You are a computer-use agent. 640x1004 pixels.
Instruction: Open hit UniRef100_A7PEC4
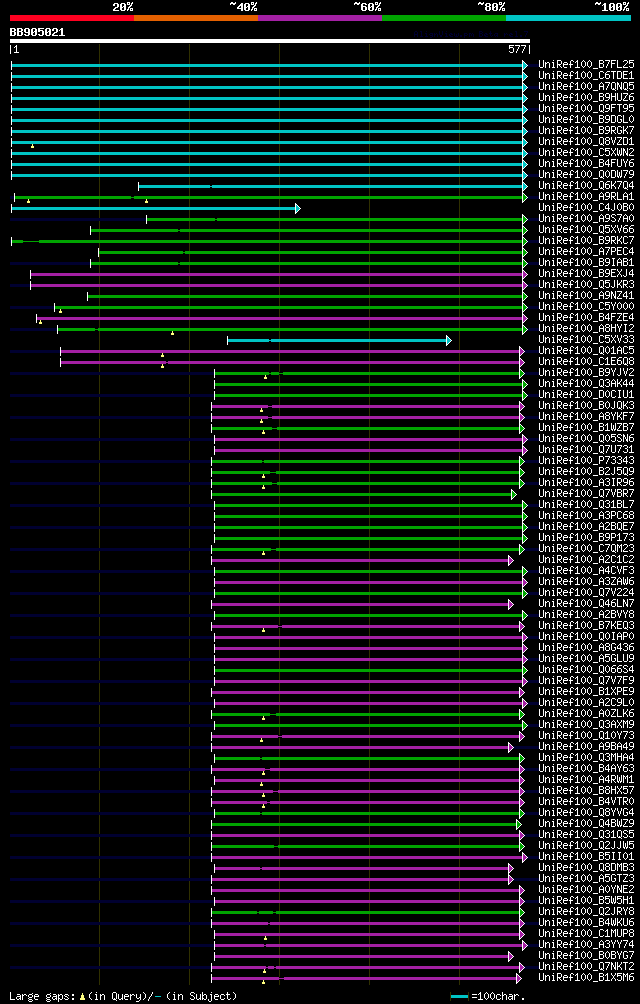click(x=586, y=252)
